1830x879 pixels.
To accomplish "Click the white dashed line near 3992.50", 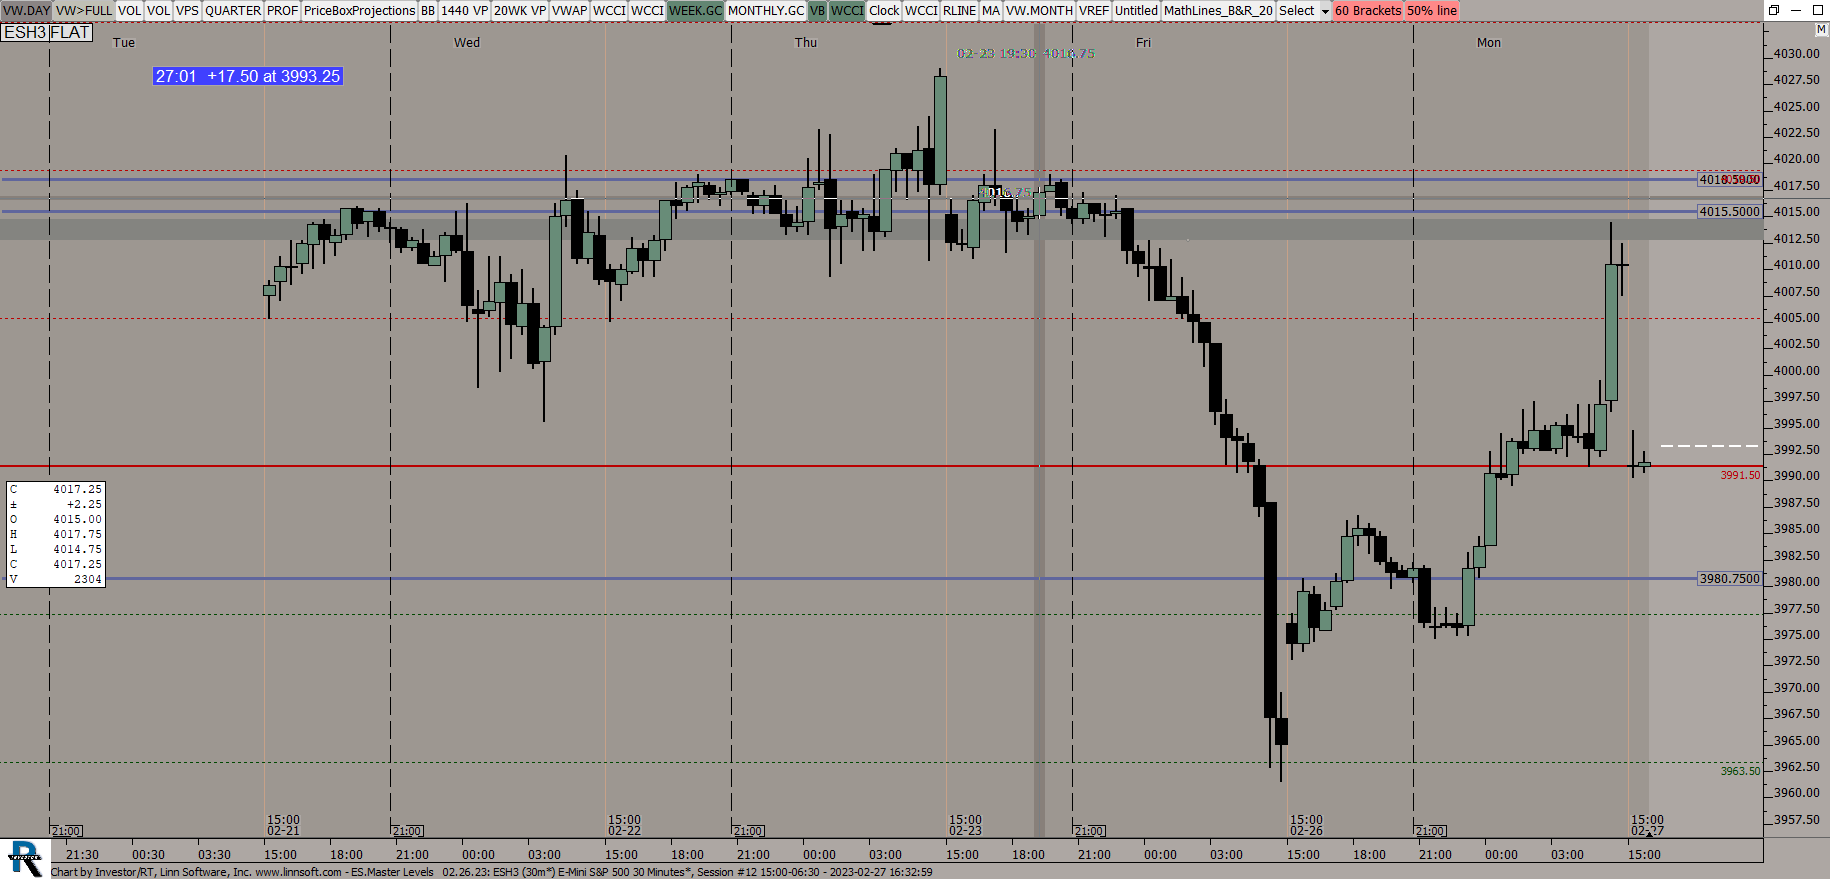I will [x=1709, y=446].
